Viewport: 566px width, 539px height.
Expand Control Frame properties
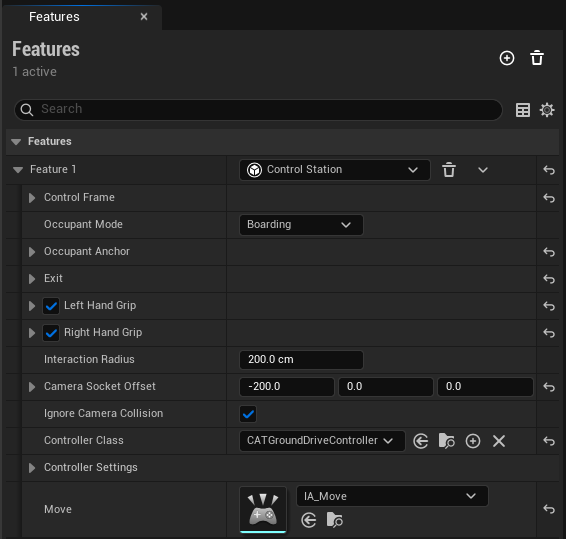point(32,198)
